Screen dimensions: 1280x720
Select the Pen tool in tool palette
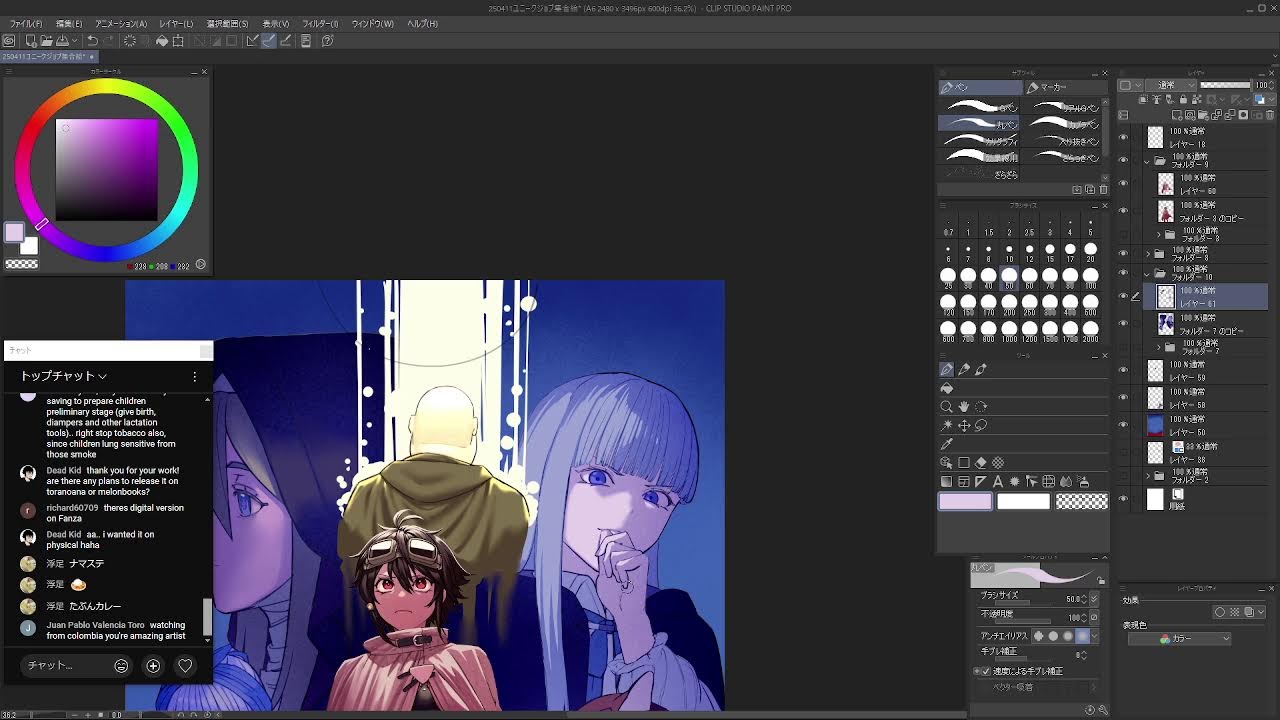click(947, 370)
